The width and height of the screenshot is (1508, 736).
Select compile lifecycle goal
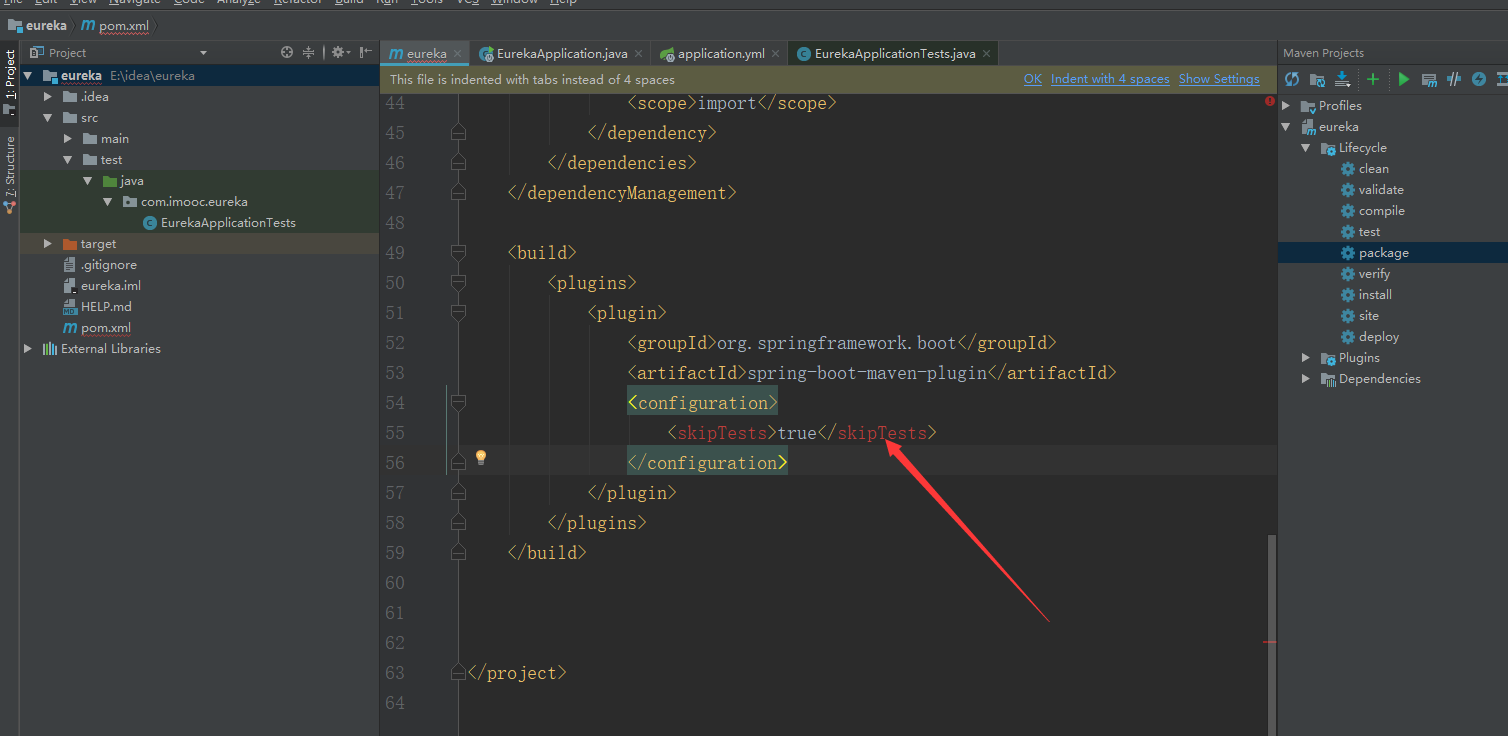tap(1381, 211)
